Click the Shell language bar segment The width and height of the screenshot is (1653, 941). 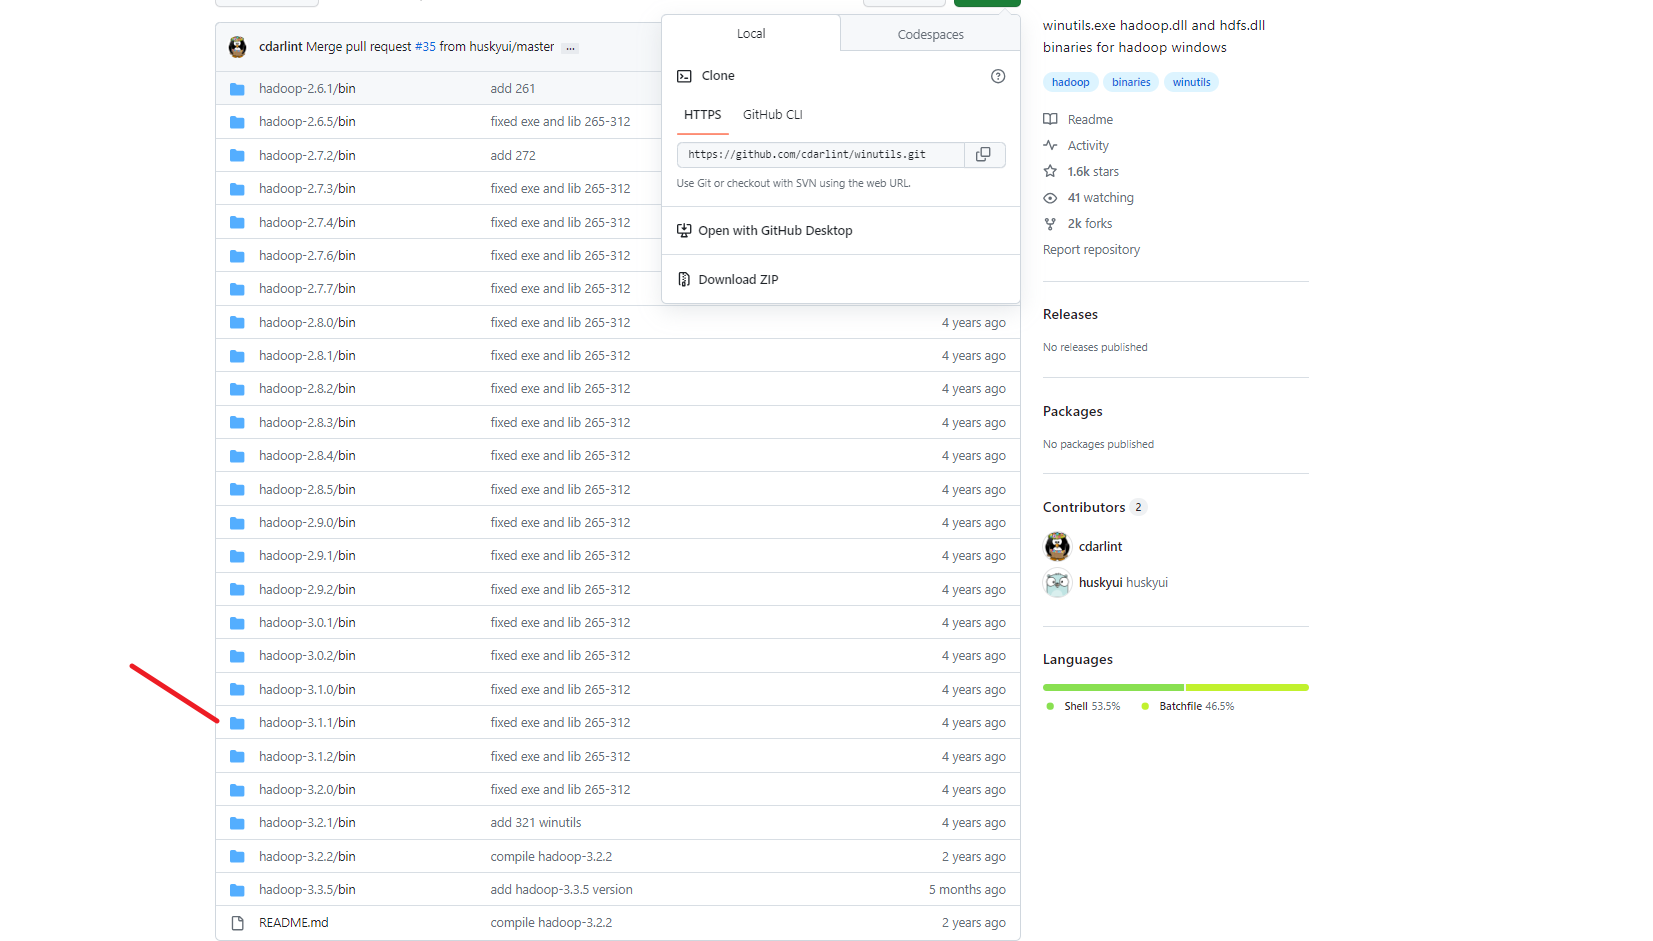click(x=1113, y=688)
